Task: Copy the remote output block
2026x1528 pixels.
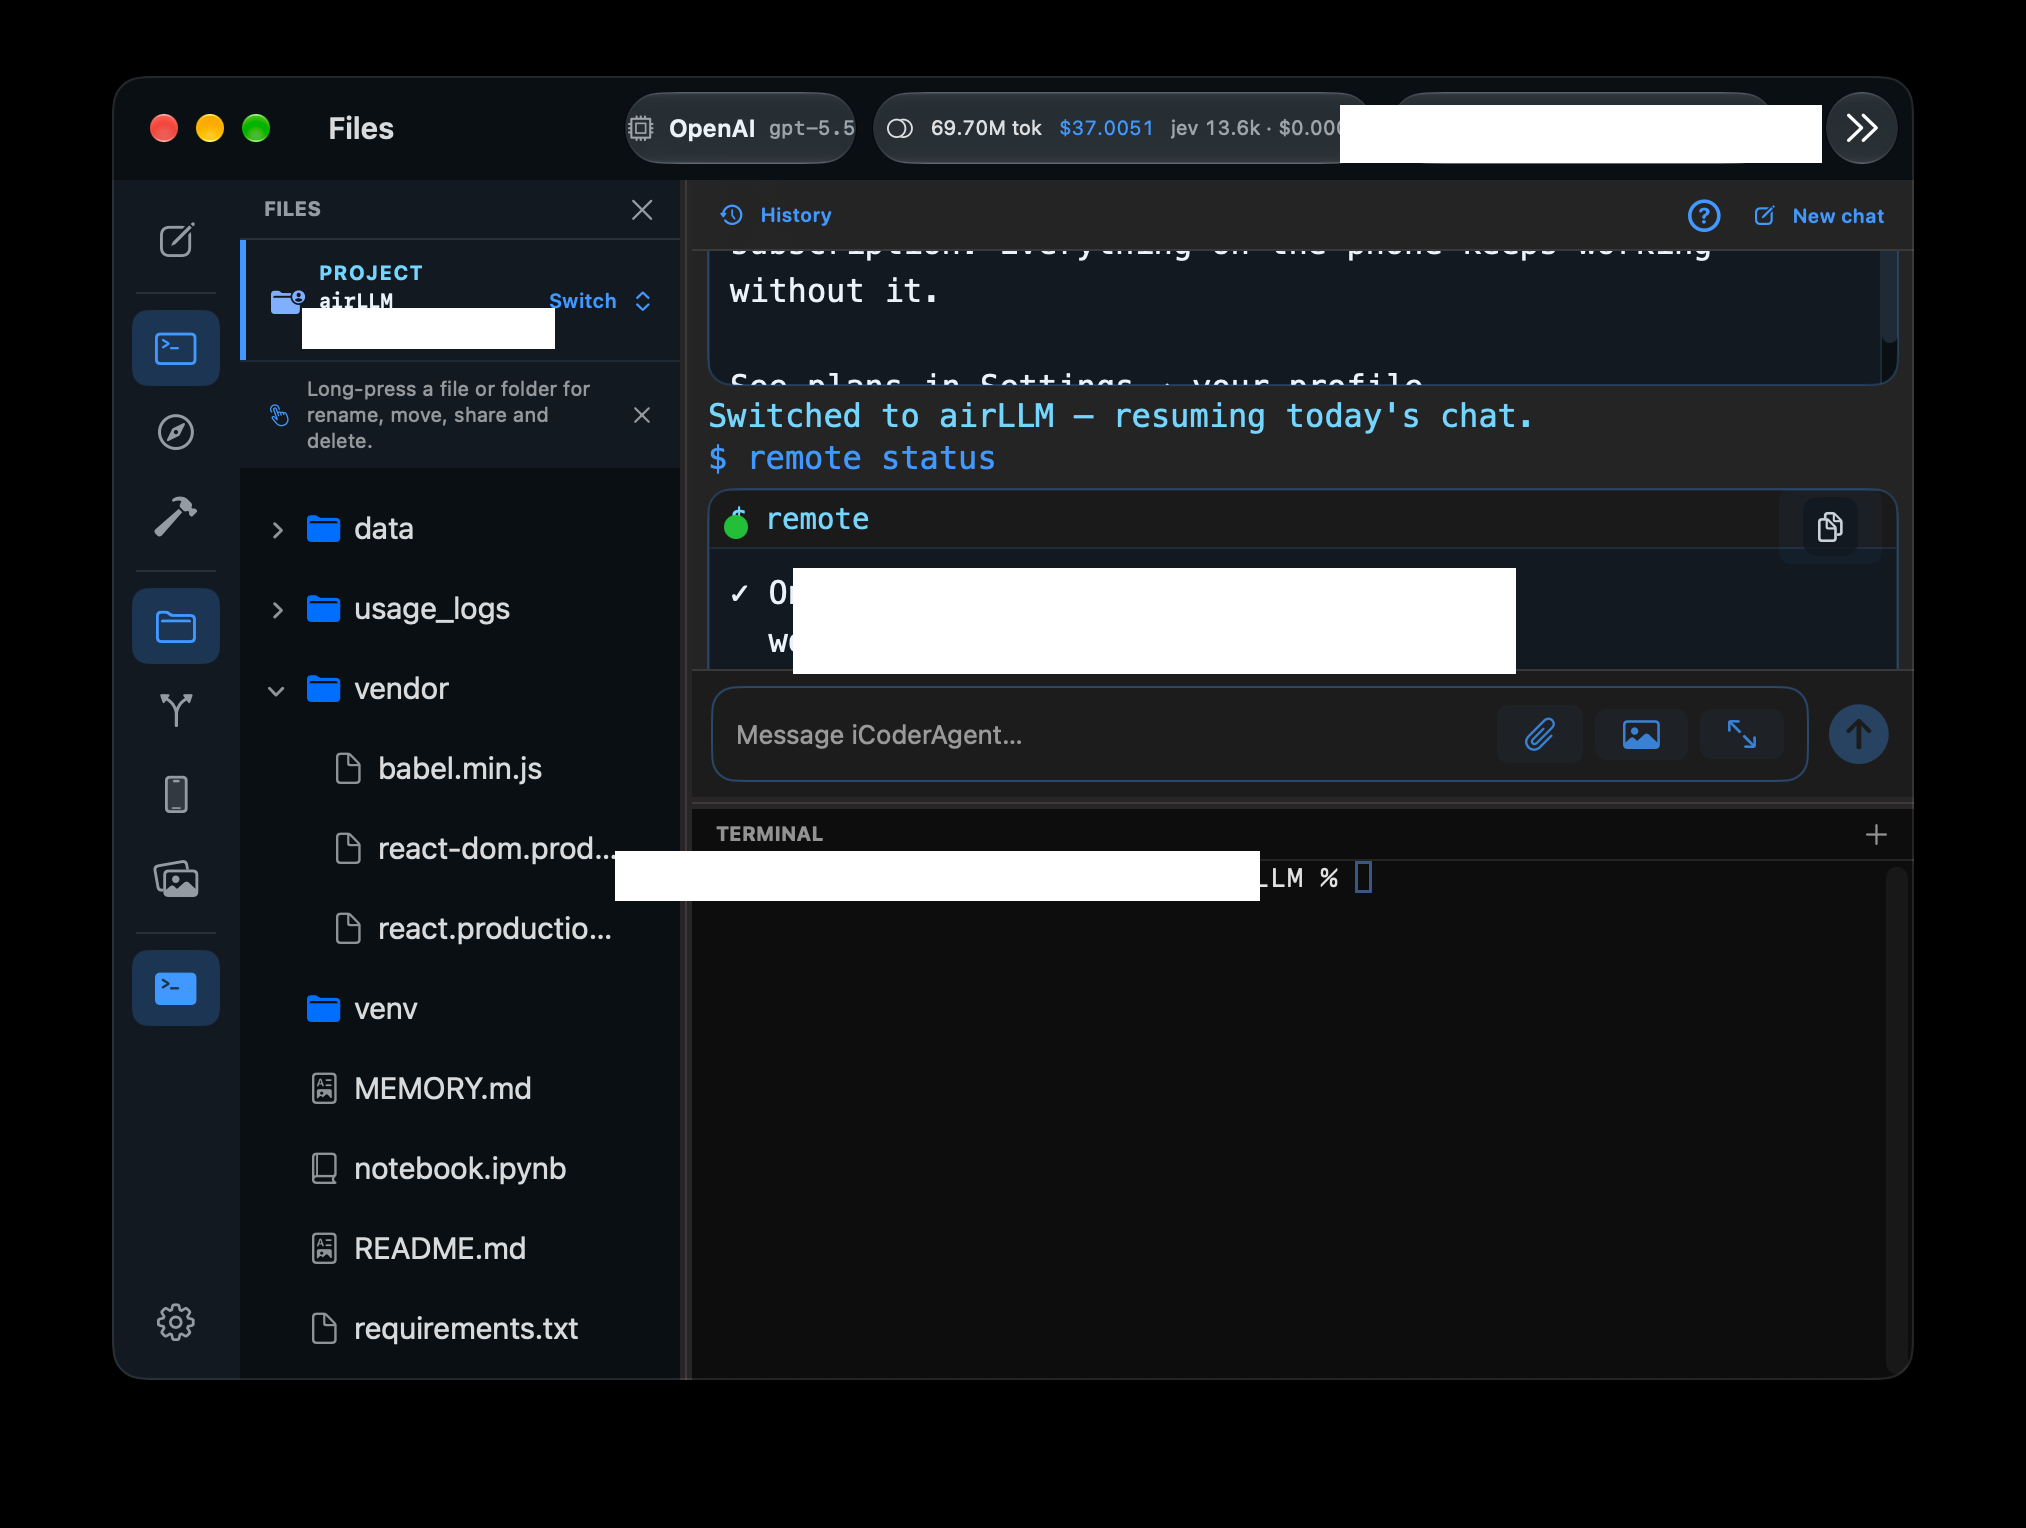Action: click(x=1830, y=527)
